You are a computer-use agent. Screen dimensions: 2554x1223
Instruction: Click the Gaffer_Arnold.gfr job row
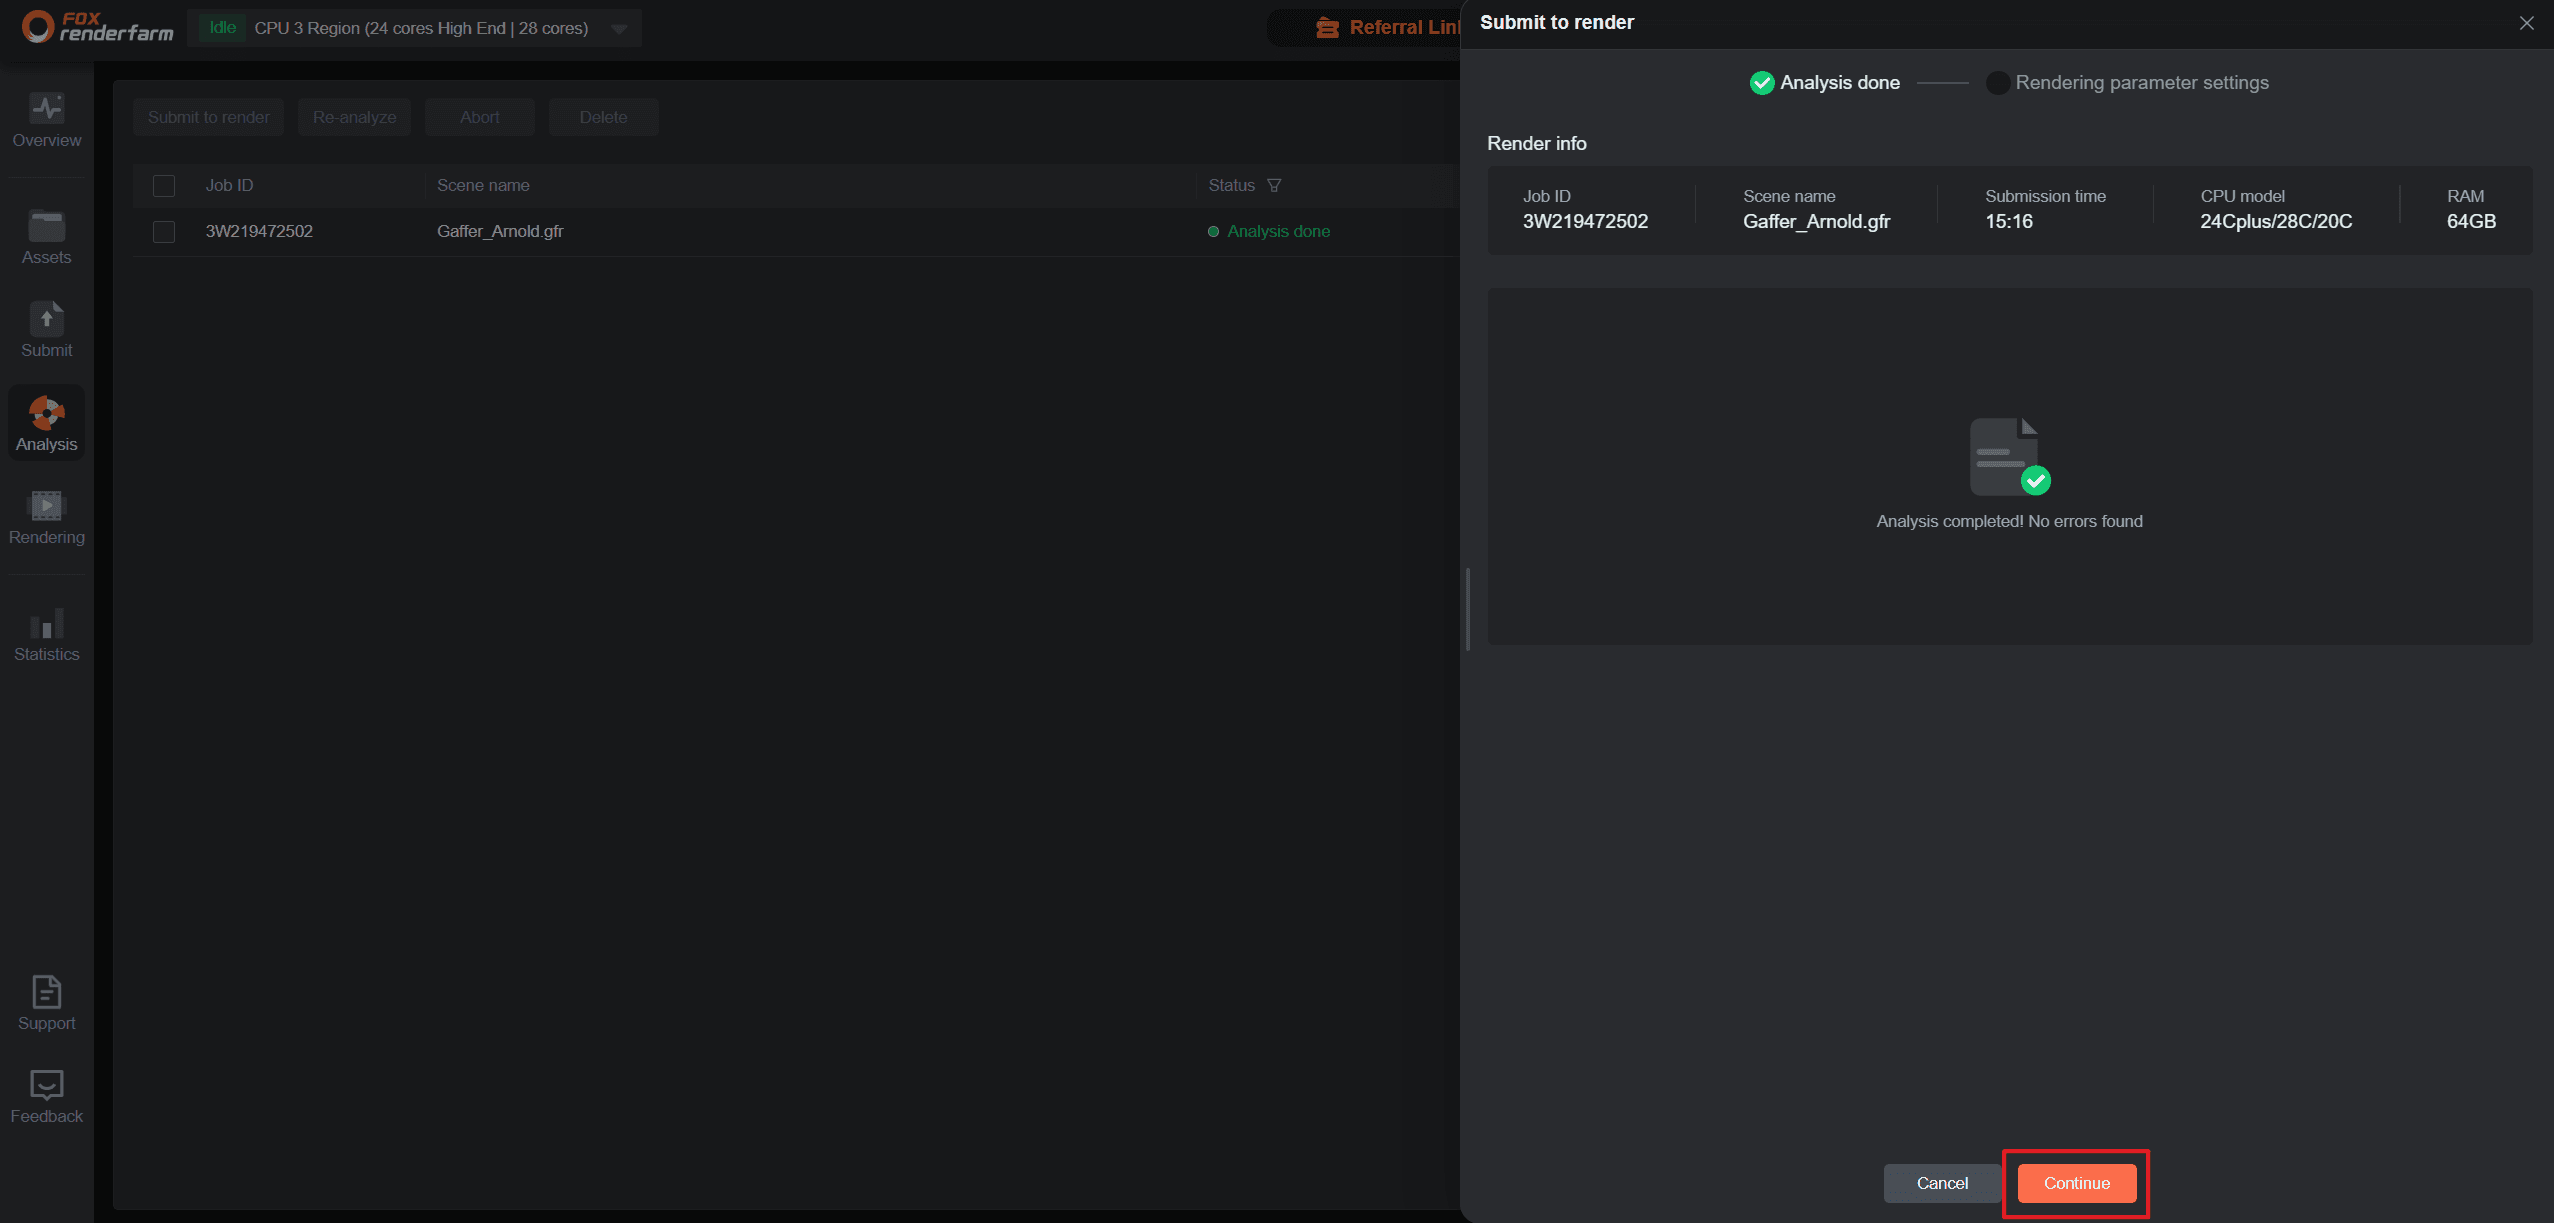click(500, 232)
